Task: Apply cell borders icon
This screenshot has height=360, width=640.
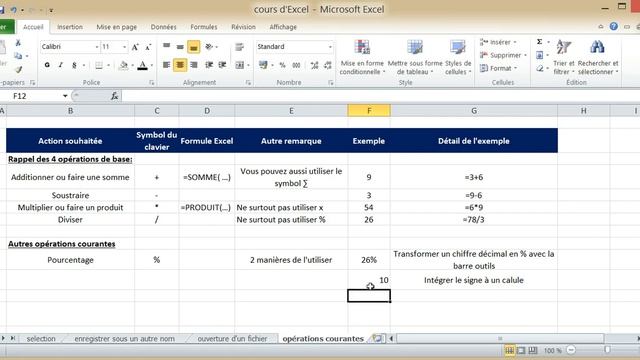Action: (99, 65)
